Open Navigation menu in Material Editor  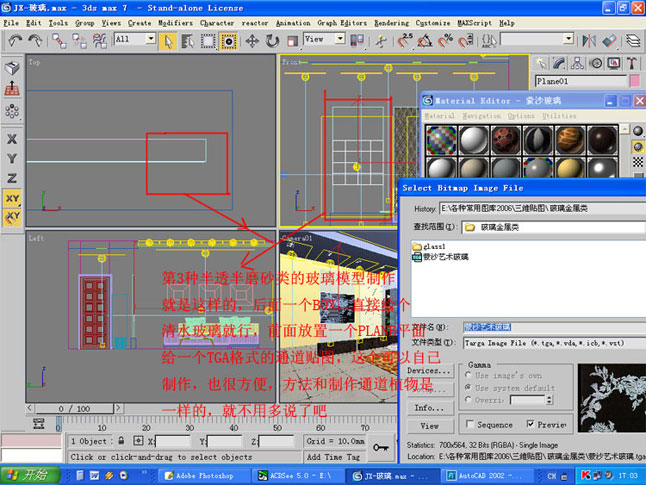[x=481, y=116]
